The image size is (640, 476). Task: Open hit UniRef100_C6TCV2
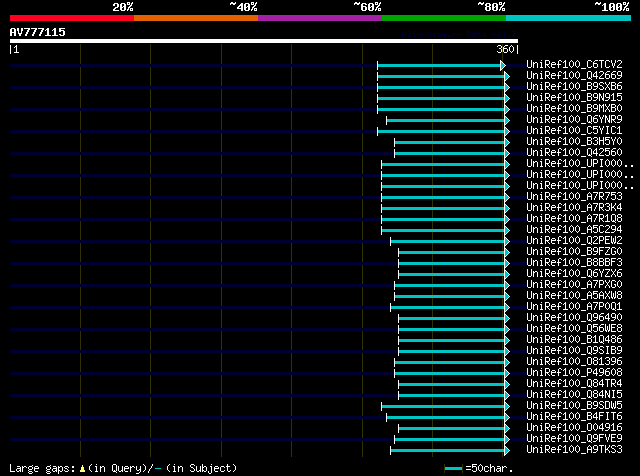(574, 65)
